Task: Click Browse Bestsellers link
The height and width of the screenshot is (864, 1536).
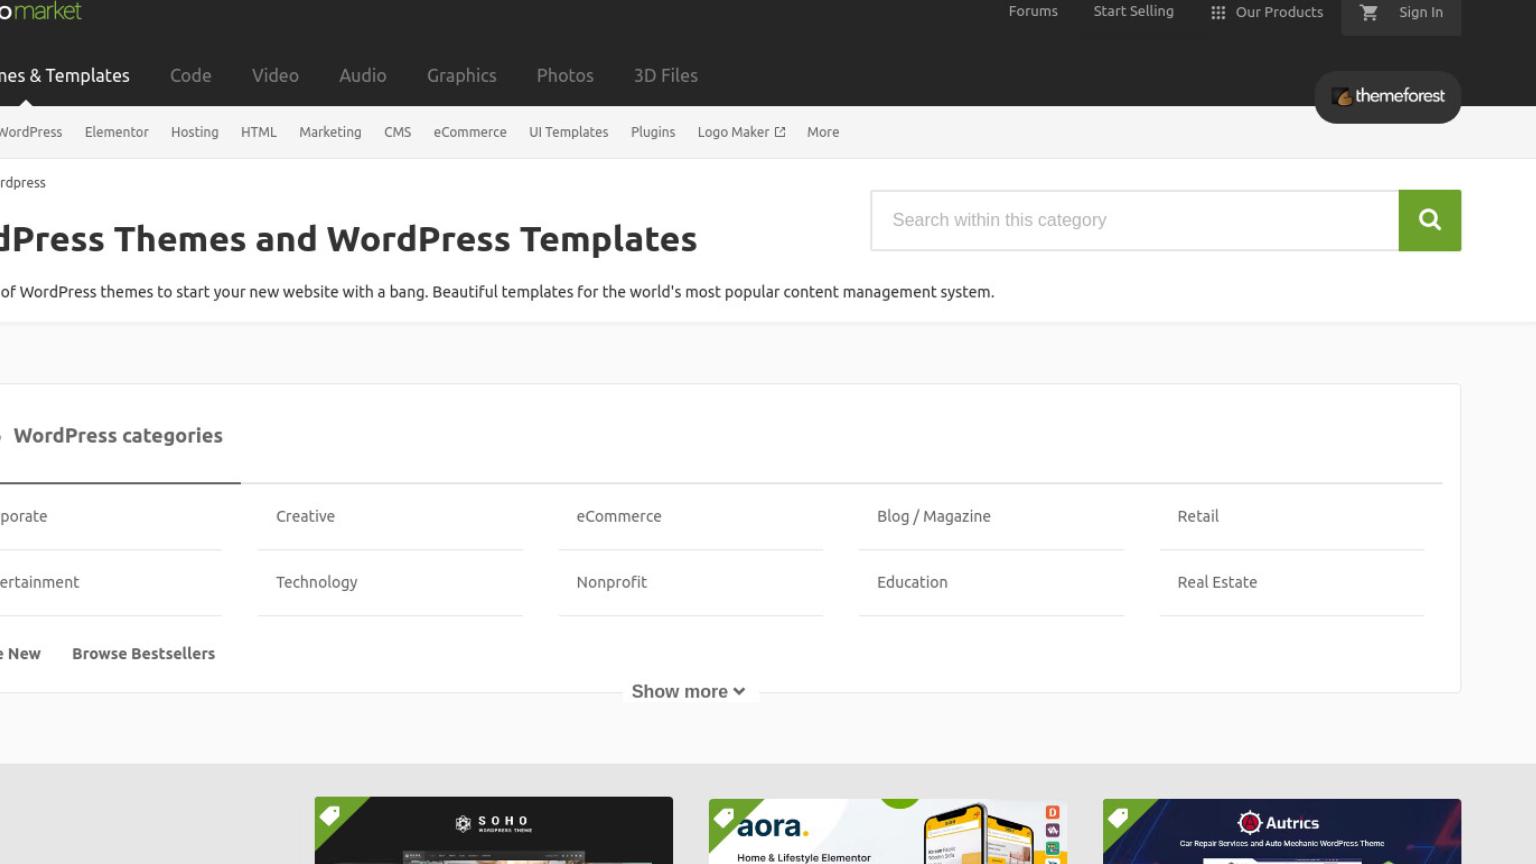Action: [144, 654]
